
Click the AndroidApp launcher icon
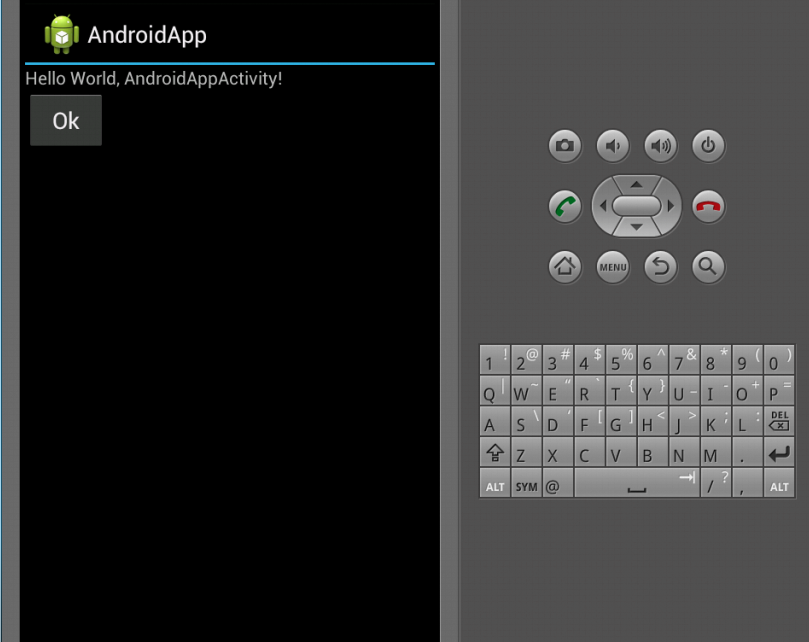(x=61, y=35)
